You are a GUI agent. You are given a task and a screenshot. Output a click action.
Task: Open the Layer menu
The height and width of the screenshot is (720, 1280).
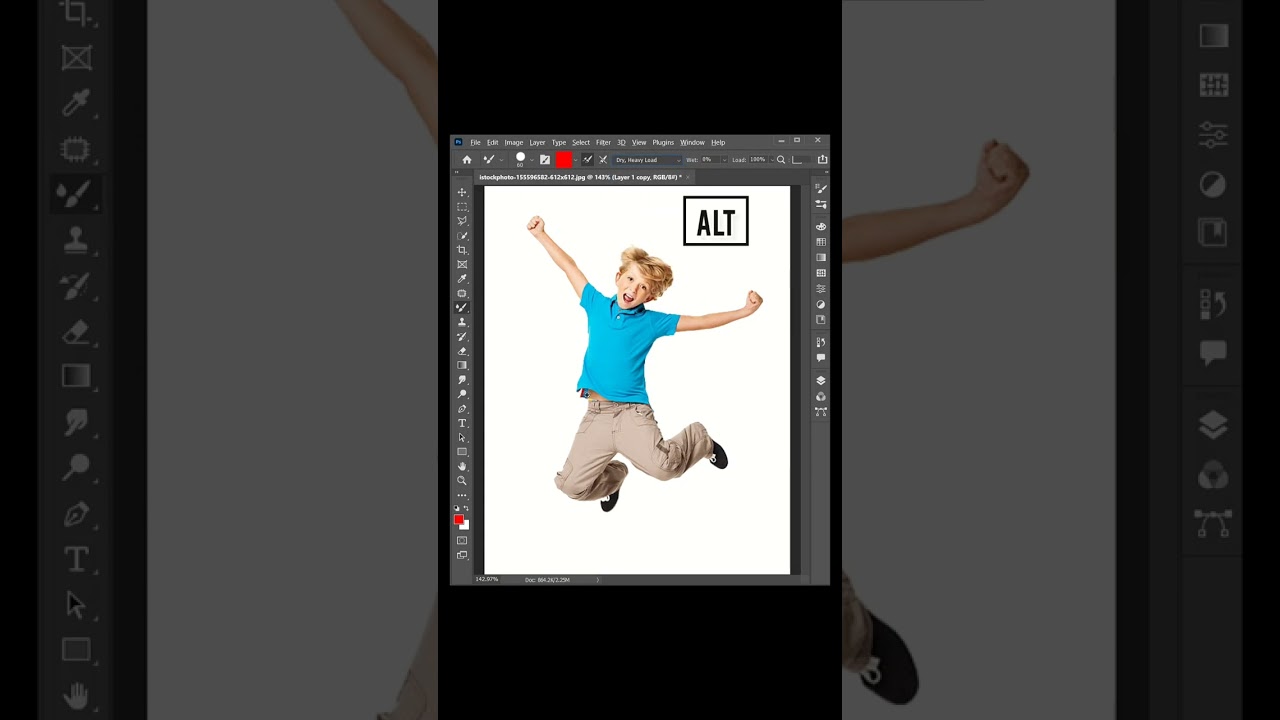tap(537, 142)
